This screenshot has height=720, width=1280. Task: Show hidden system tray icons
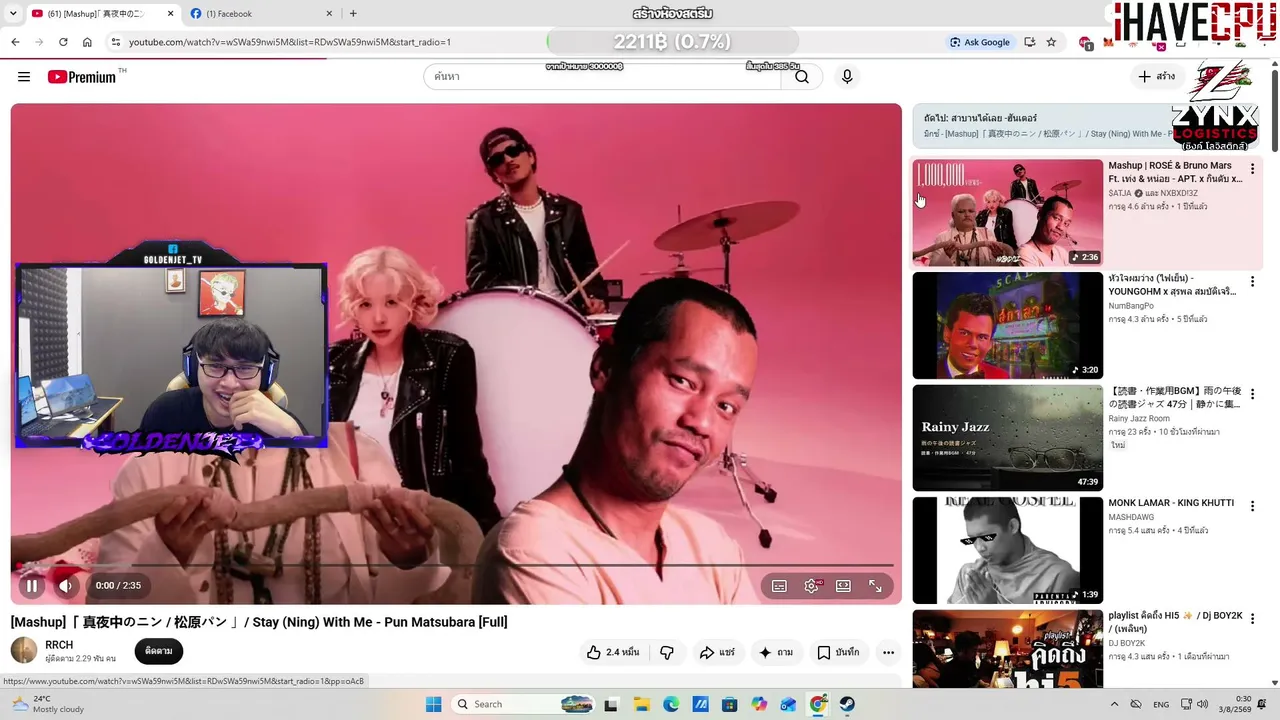(1114, 704)
